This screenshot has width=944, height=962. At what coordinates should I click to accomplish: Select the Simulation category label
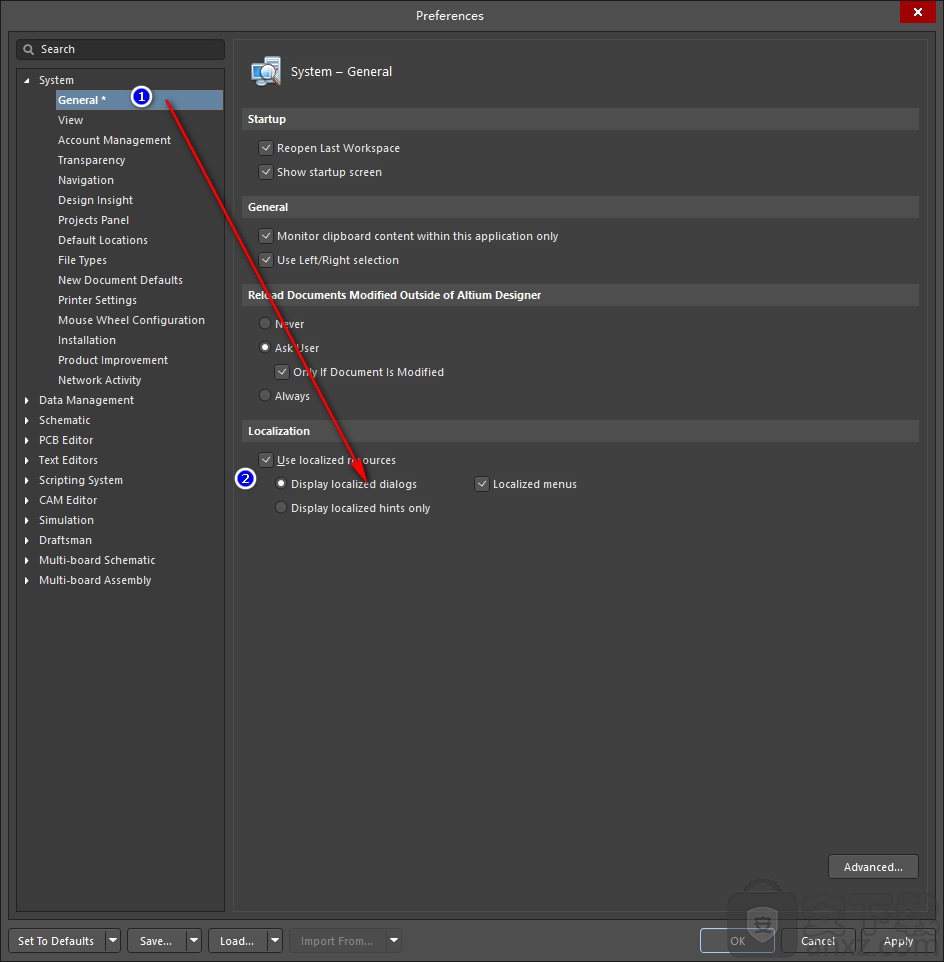66,520
